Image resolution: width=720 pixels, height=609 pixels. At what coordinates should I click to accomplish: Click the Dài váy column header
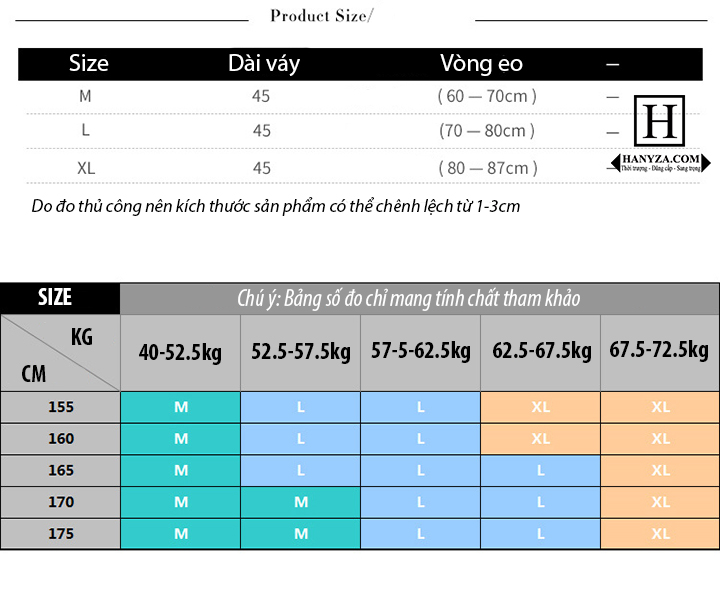[x=264, y=63]
